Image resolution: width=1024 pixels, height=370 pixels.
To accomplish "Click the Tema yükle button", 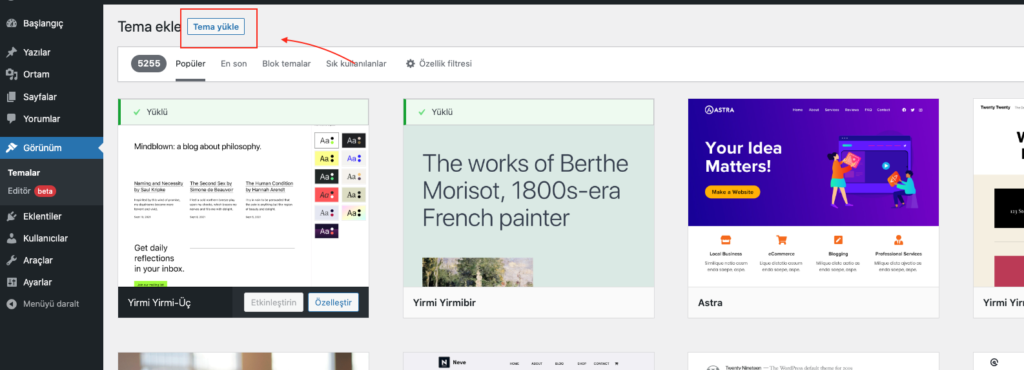I will click(x=216, y=27).
